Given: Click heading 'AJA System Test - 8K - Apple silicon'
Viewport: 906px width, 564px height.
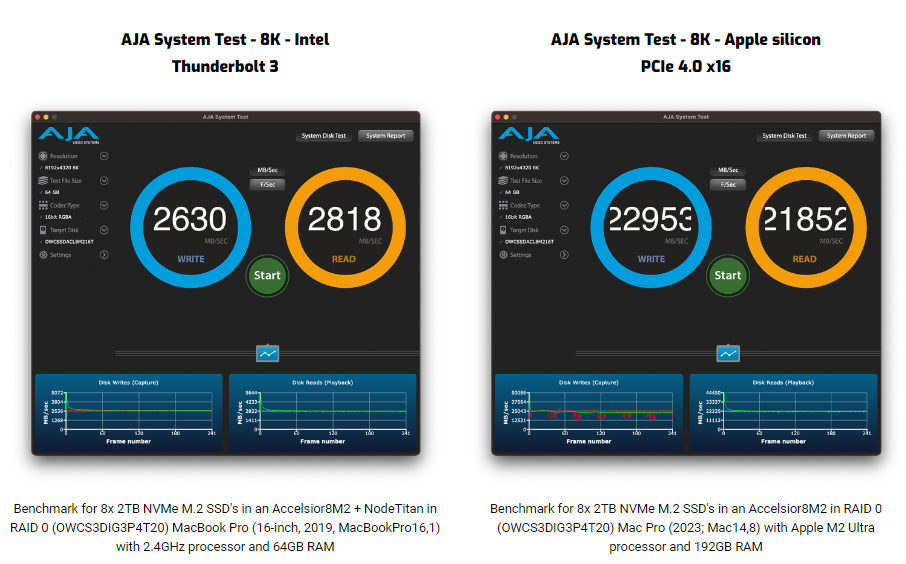Looking at the screenshot, I should 686,39.
